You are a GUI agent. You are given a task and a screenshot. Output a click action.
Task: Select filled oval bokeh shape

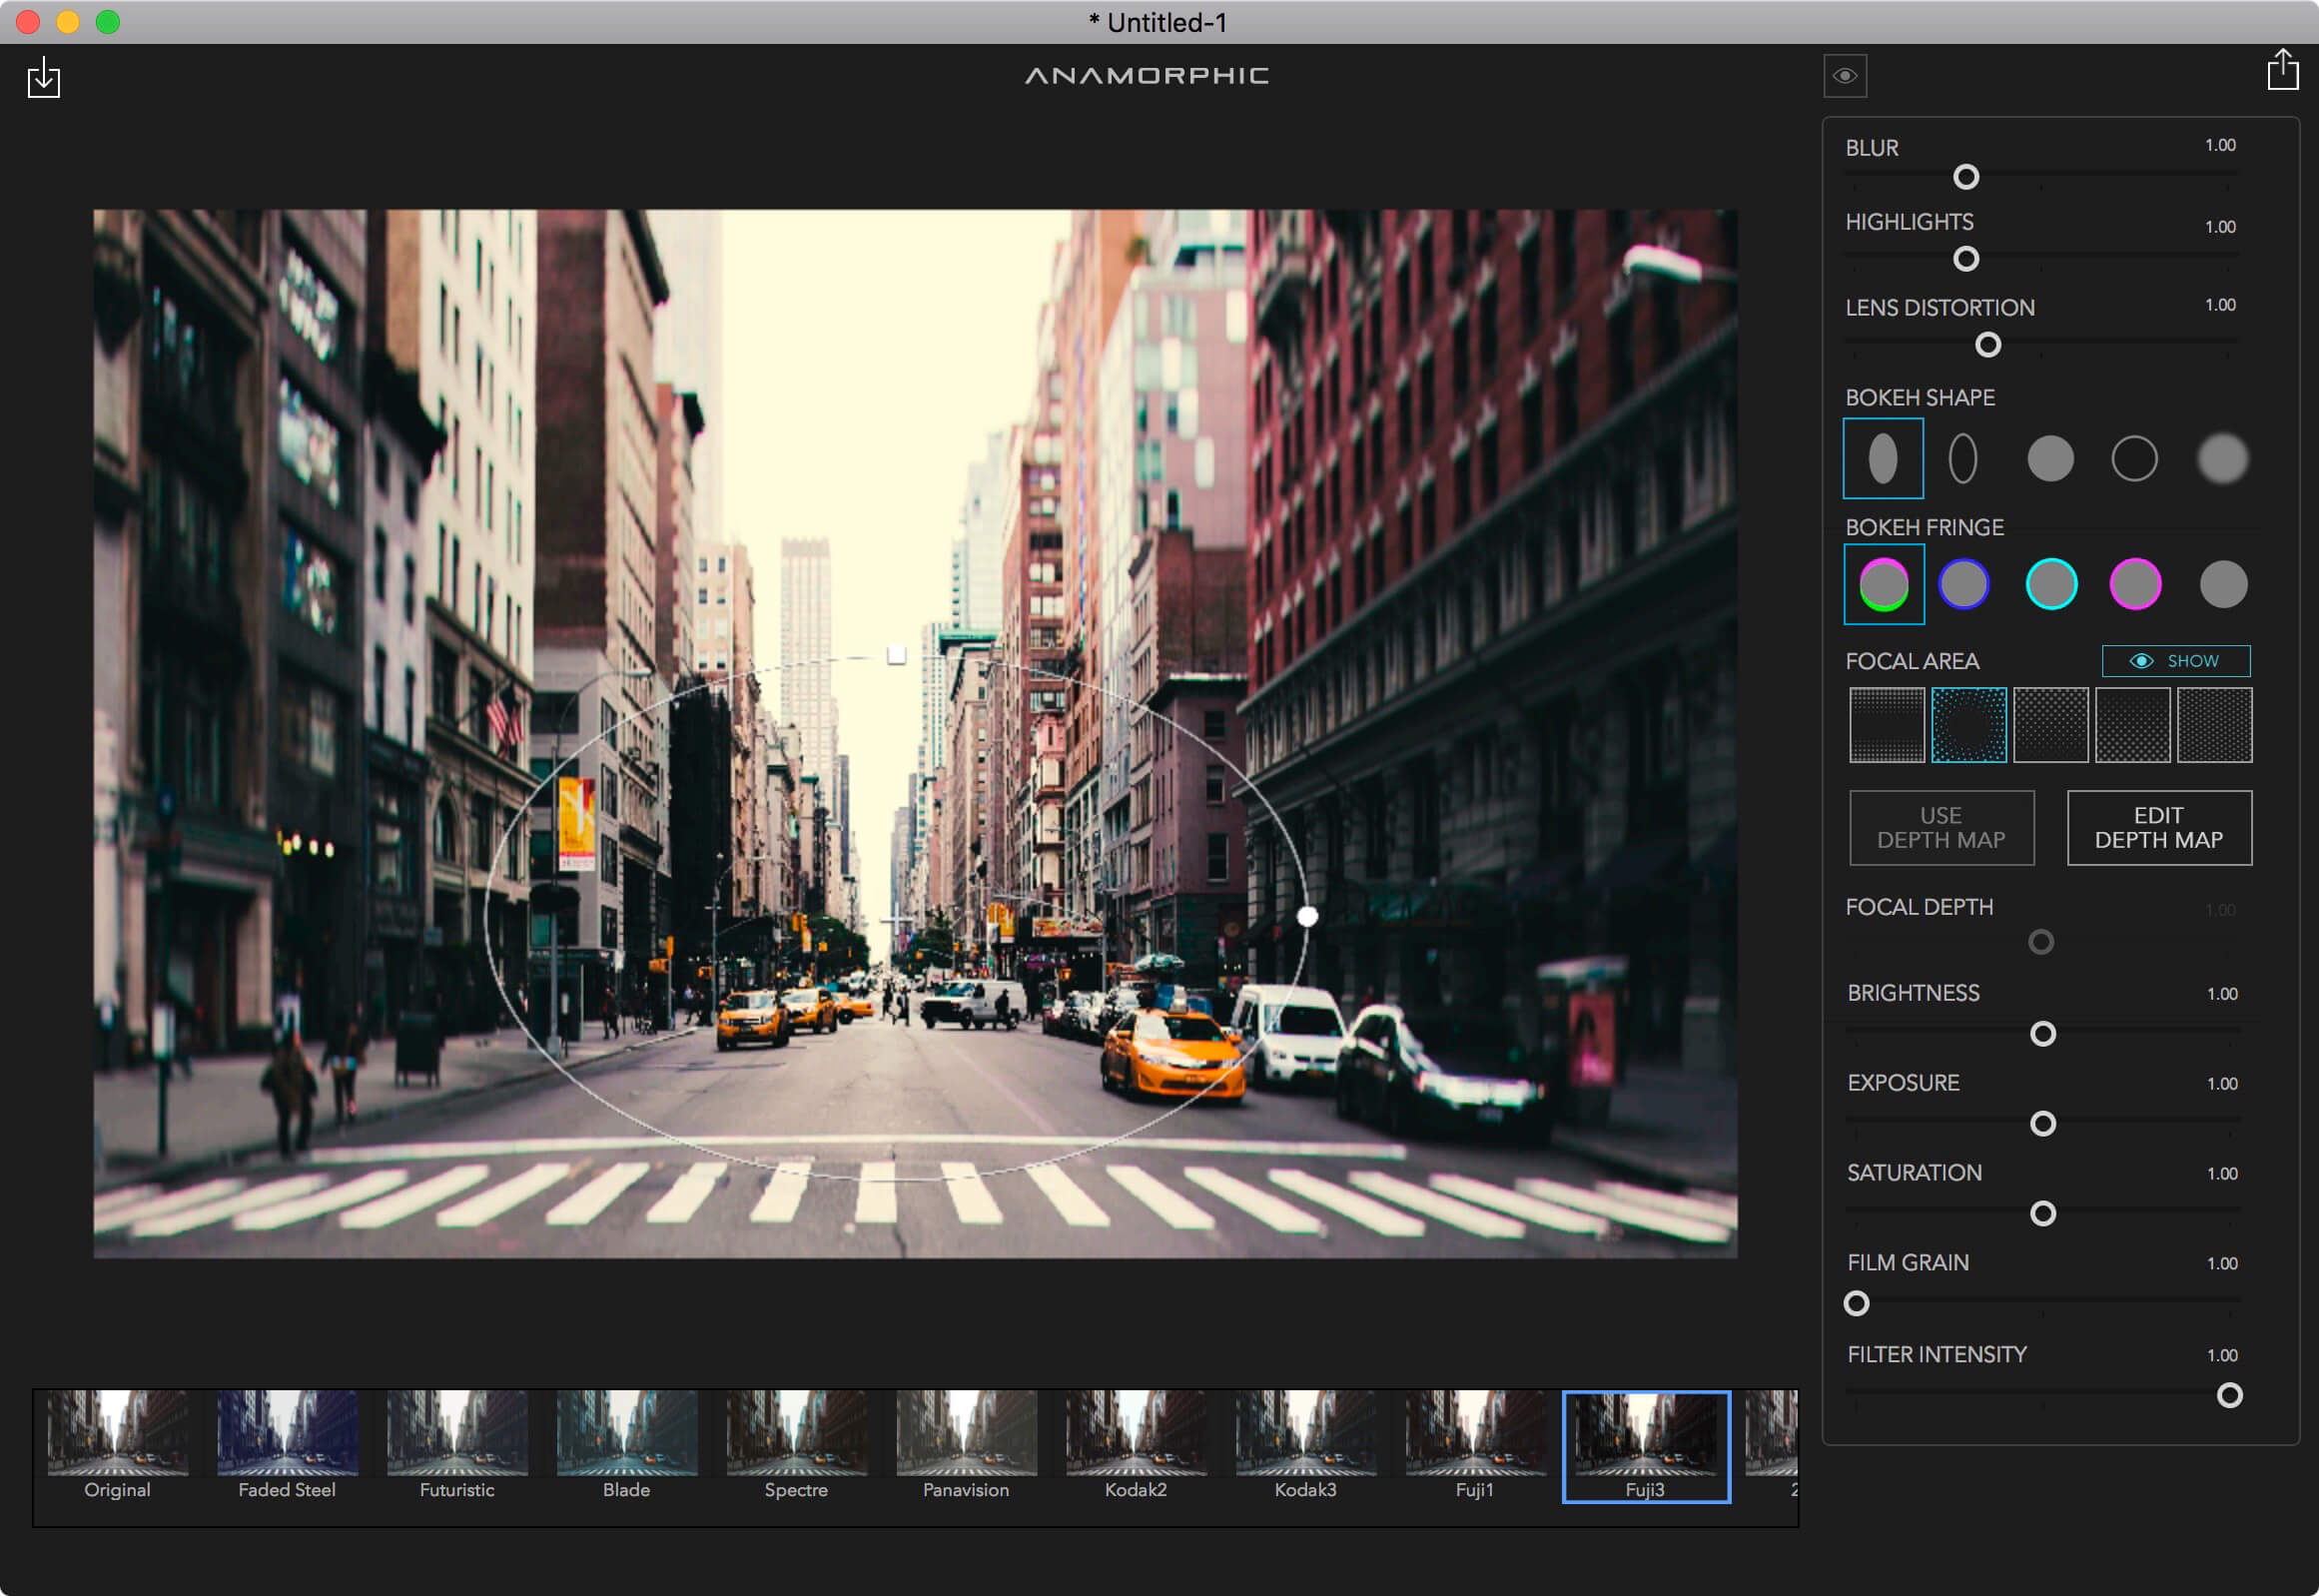1882,458
